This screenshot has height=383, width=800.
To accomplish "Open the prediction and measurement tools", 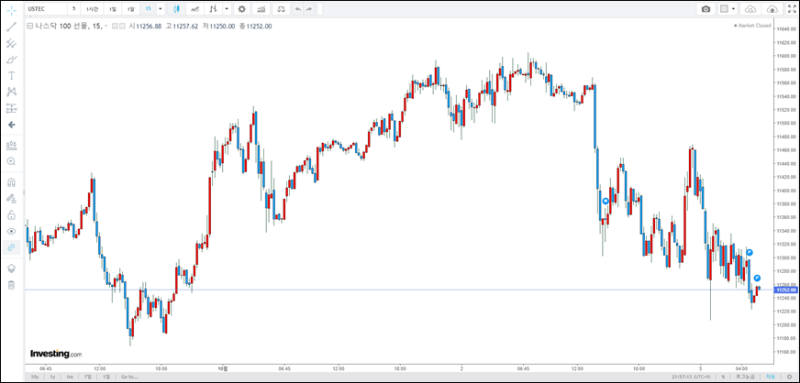I will (11, 108).
